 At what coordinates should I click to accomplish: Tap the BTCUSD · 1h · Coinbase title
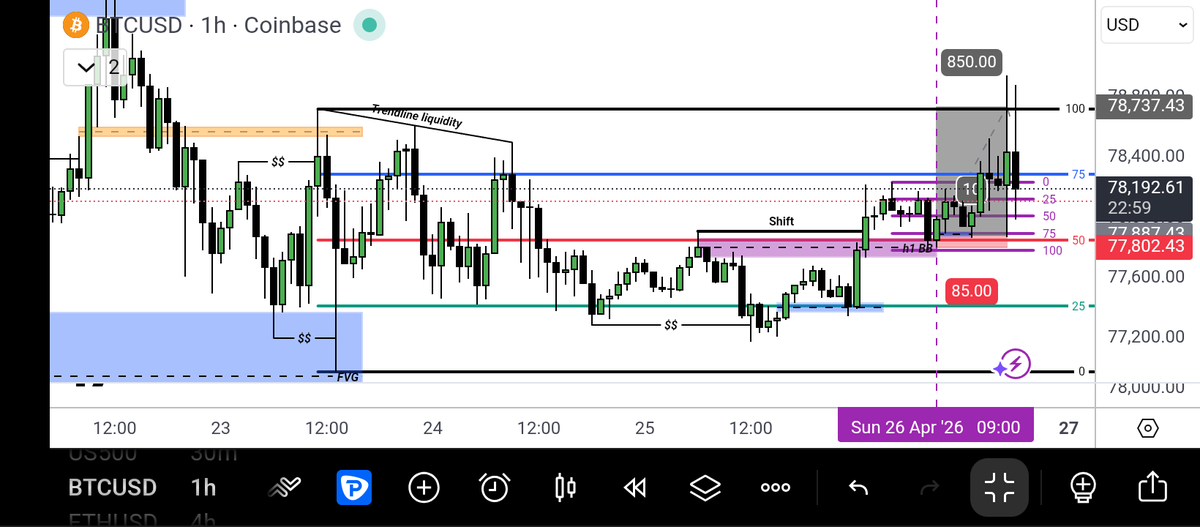tap(216, 25)
